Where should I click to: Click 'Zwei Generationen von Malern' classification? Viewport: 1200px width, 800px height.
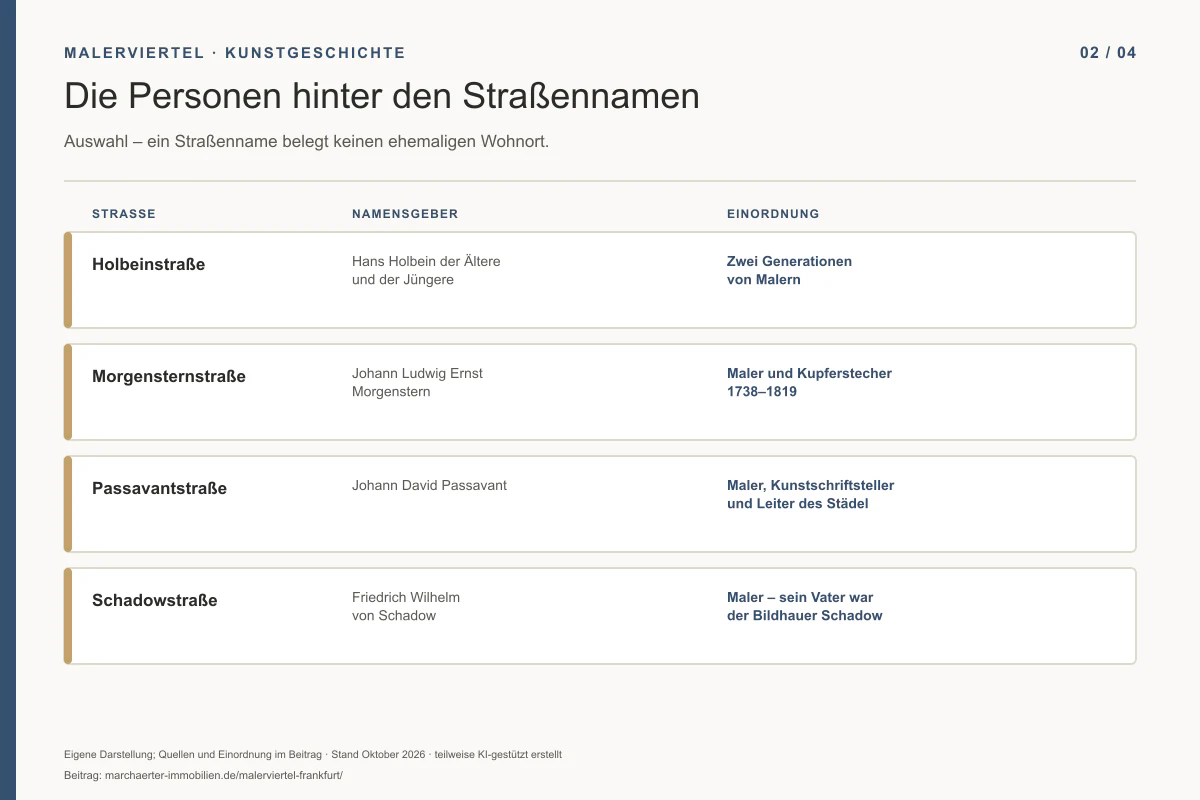click(789, 270)
